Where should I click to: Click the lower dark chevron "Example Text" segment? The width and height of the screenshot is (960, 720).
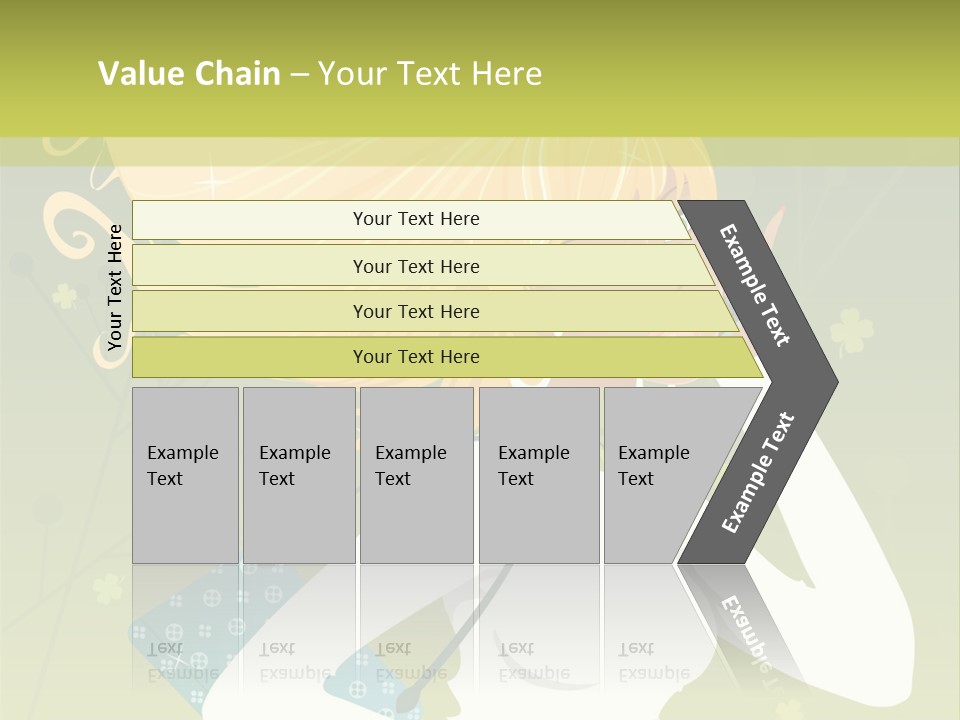pyautogui.click(x=760, y=470)
